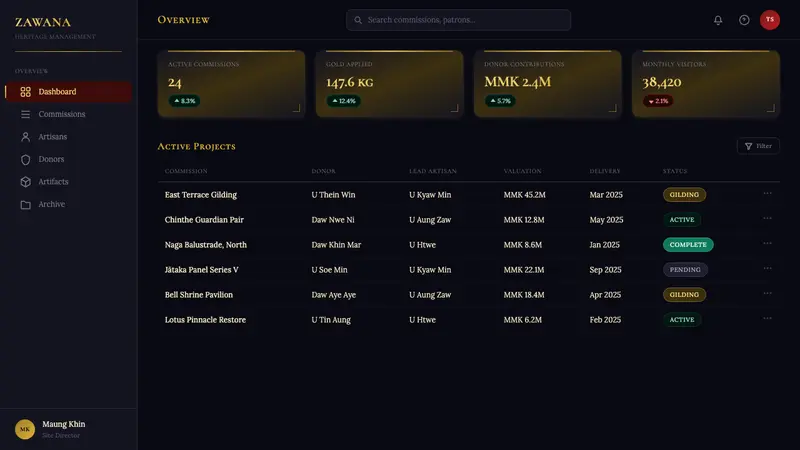Click Active status of Chinthe Guardian Pair
Screen dimensions: 800x450
pyautogui.click(x=682, y=219)
